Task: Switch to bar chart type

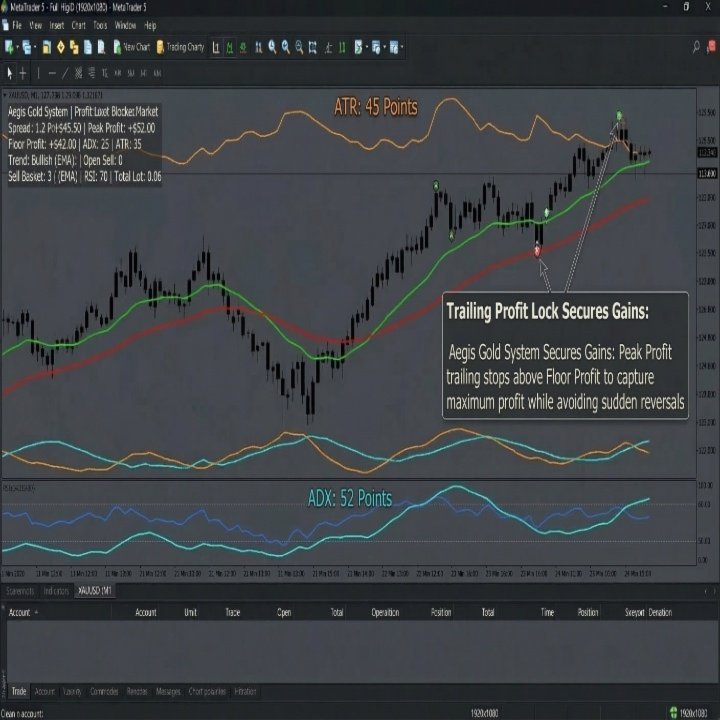Action: coord(216,47)
